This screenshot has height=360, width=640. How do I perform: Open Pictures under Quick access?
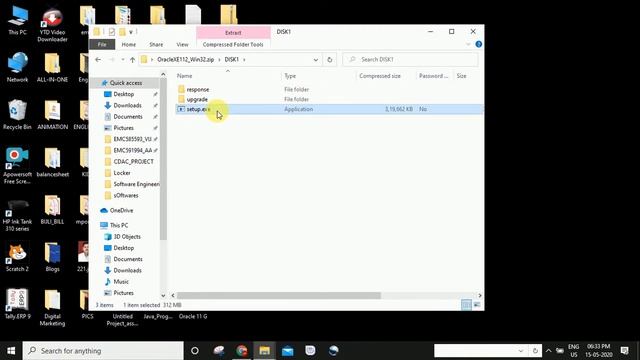[x=123, y=128]
